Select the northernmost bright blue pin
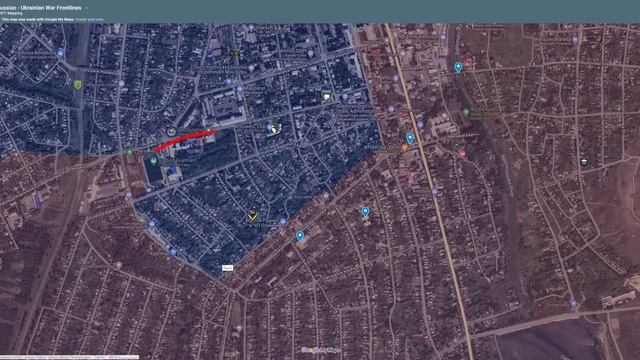The width and height of the screenshot is (640, 360). point(458,67)
